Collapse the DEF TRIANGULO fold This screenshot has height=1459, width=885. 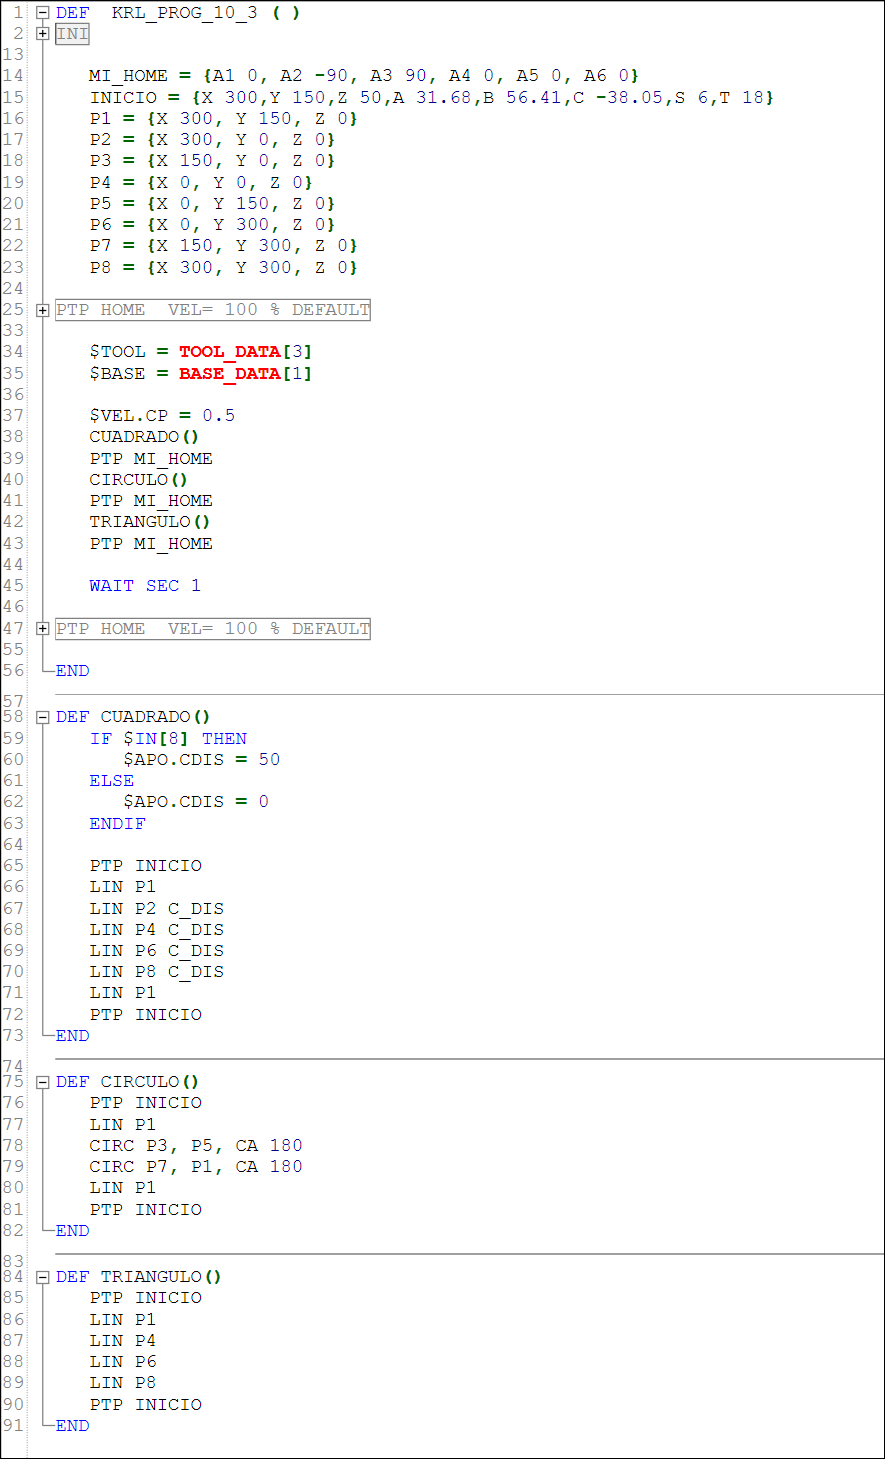(43, 1277)
